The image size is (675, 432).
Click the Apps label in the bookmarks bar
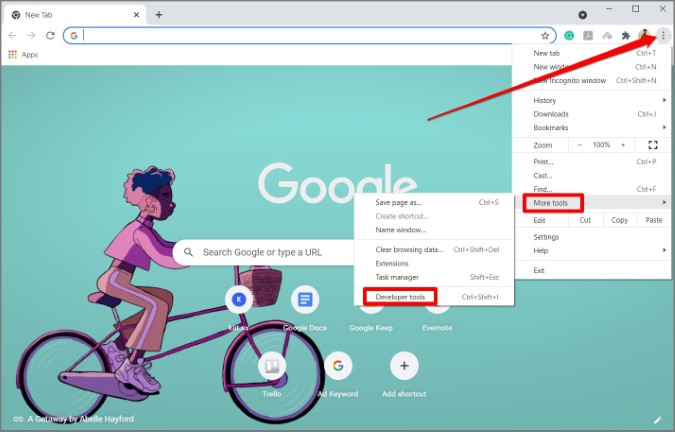tap(30, 55)
